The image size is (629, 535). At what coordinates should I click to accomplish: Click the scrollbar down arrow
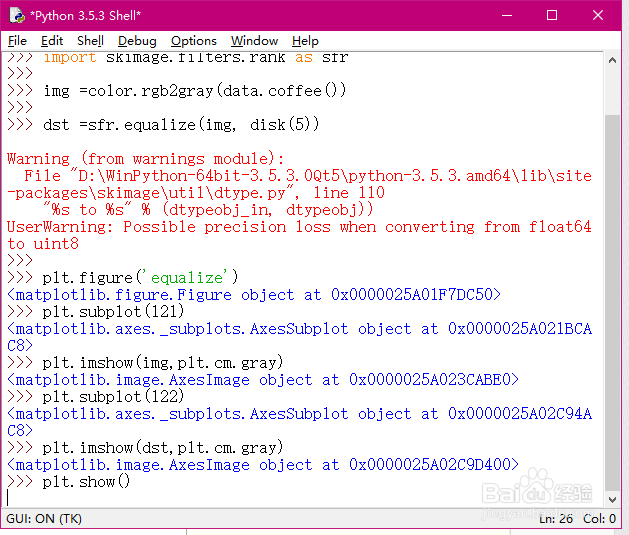click(612, 500)
